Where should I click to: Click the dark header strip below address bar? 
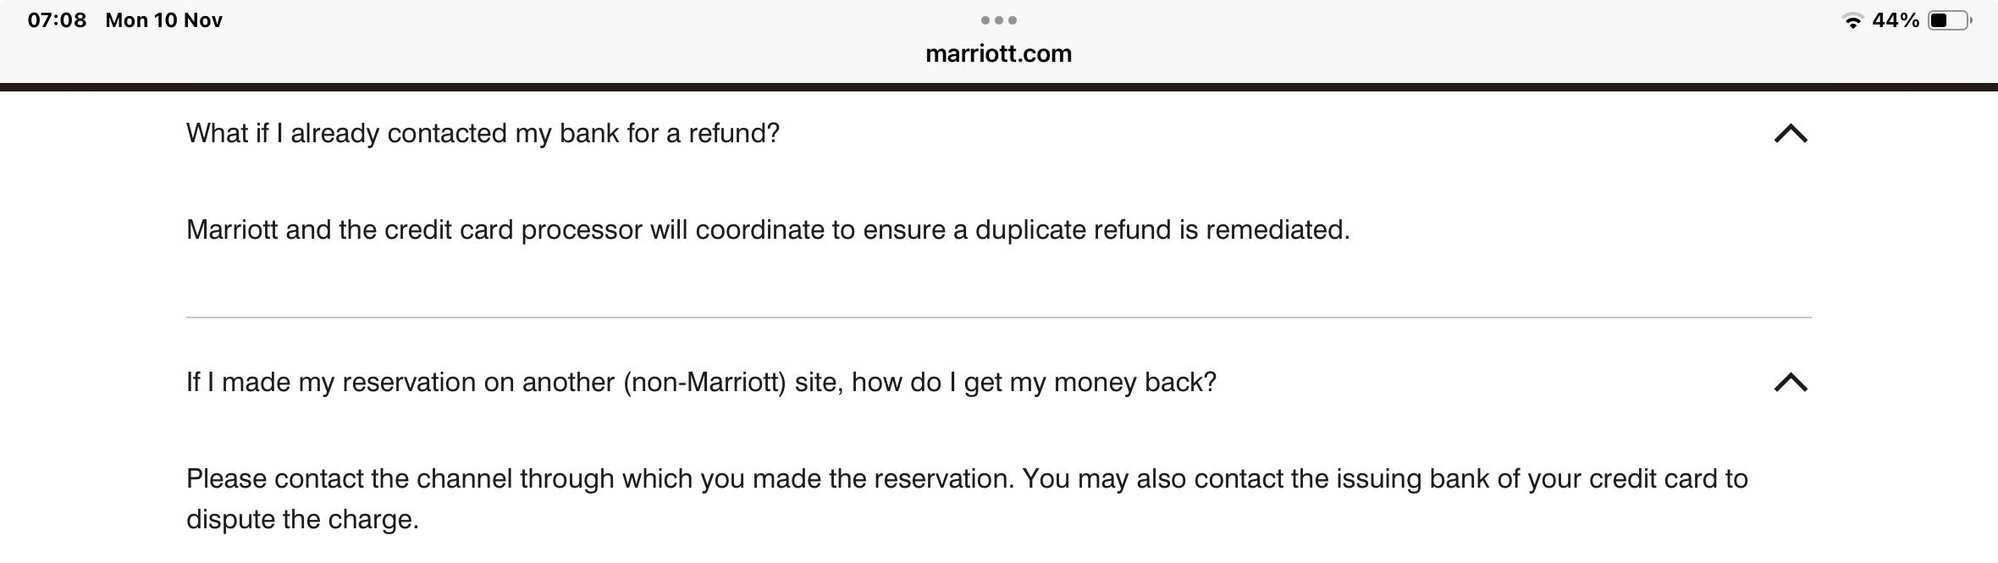pos(998,87)
